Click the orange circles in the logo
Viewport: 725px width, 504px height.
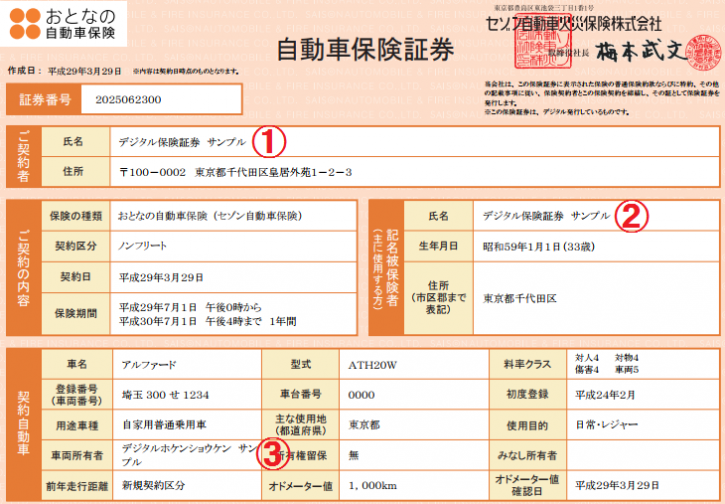pyautogui.click(x=29, y=26)
